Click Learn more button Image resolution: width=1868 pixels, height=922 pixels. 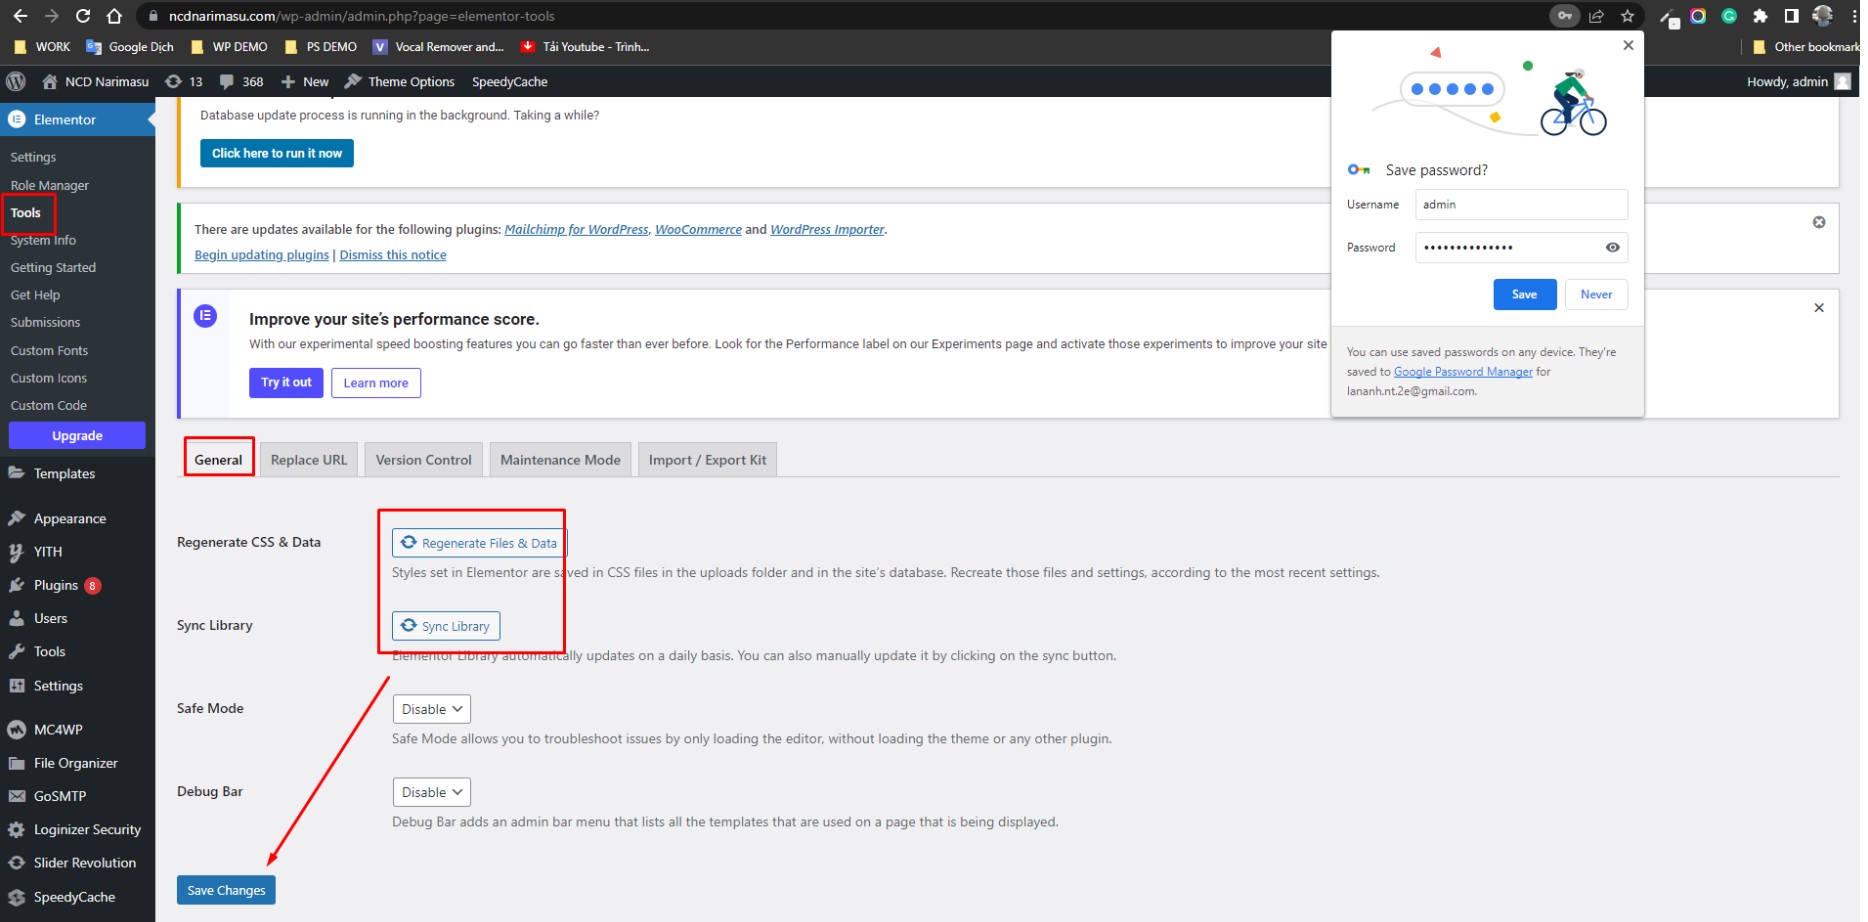(x=376, y=383)
